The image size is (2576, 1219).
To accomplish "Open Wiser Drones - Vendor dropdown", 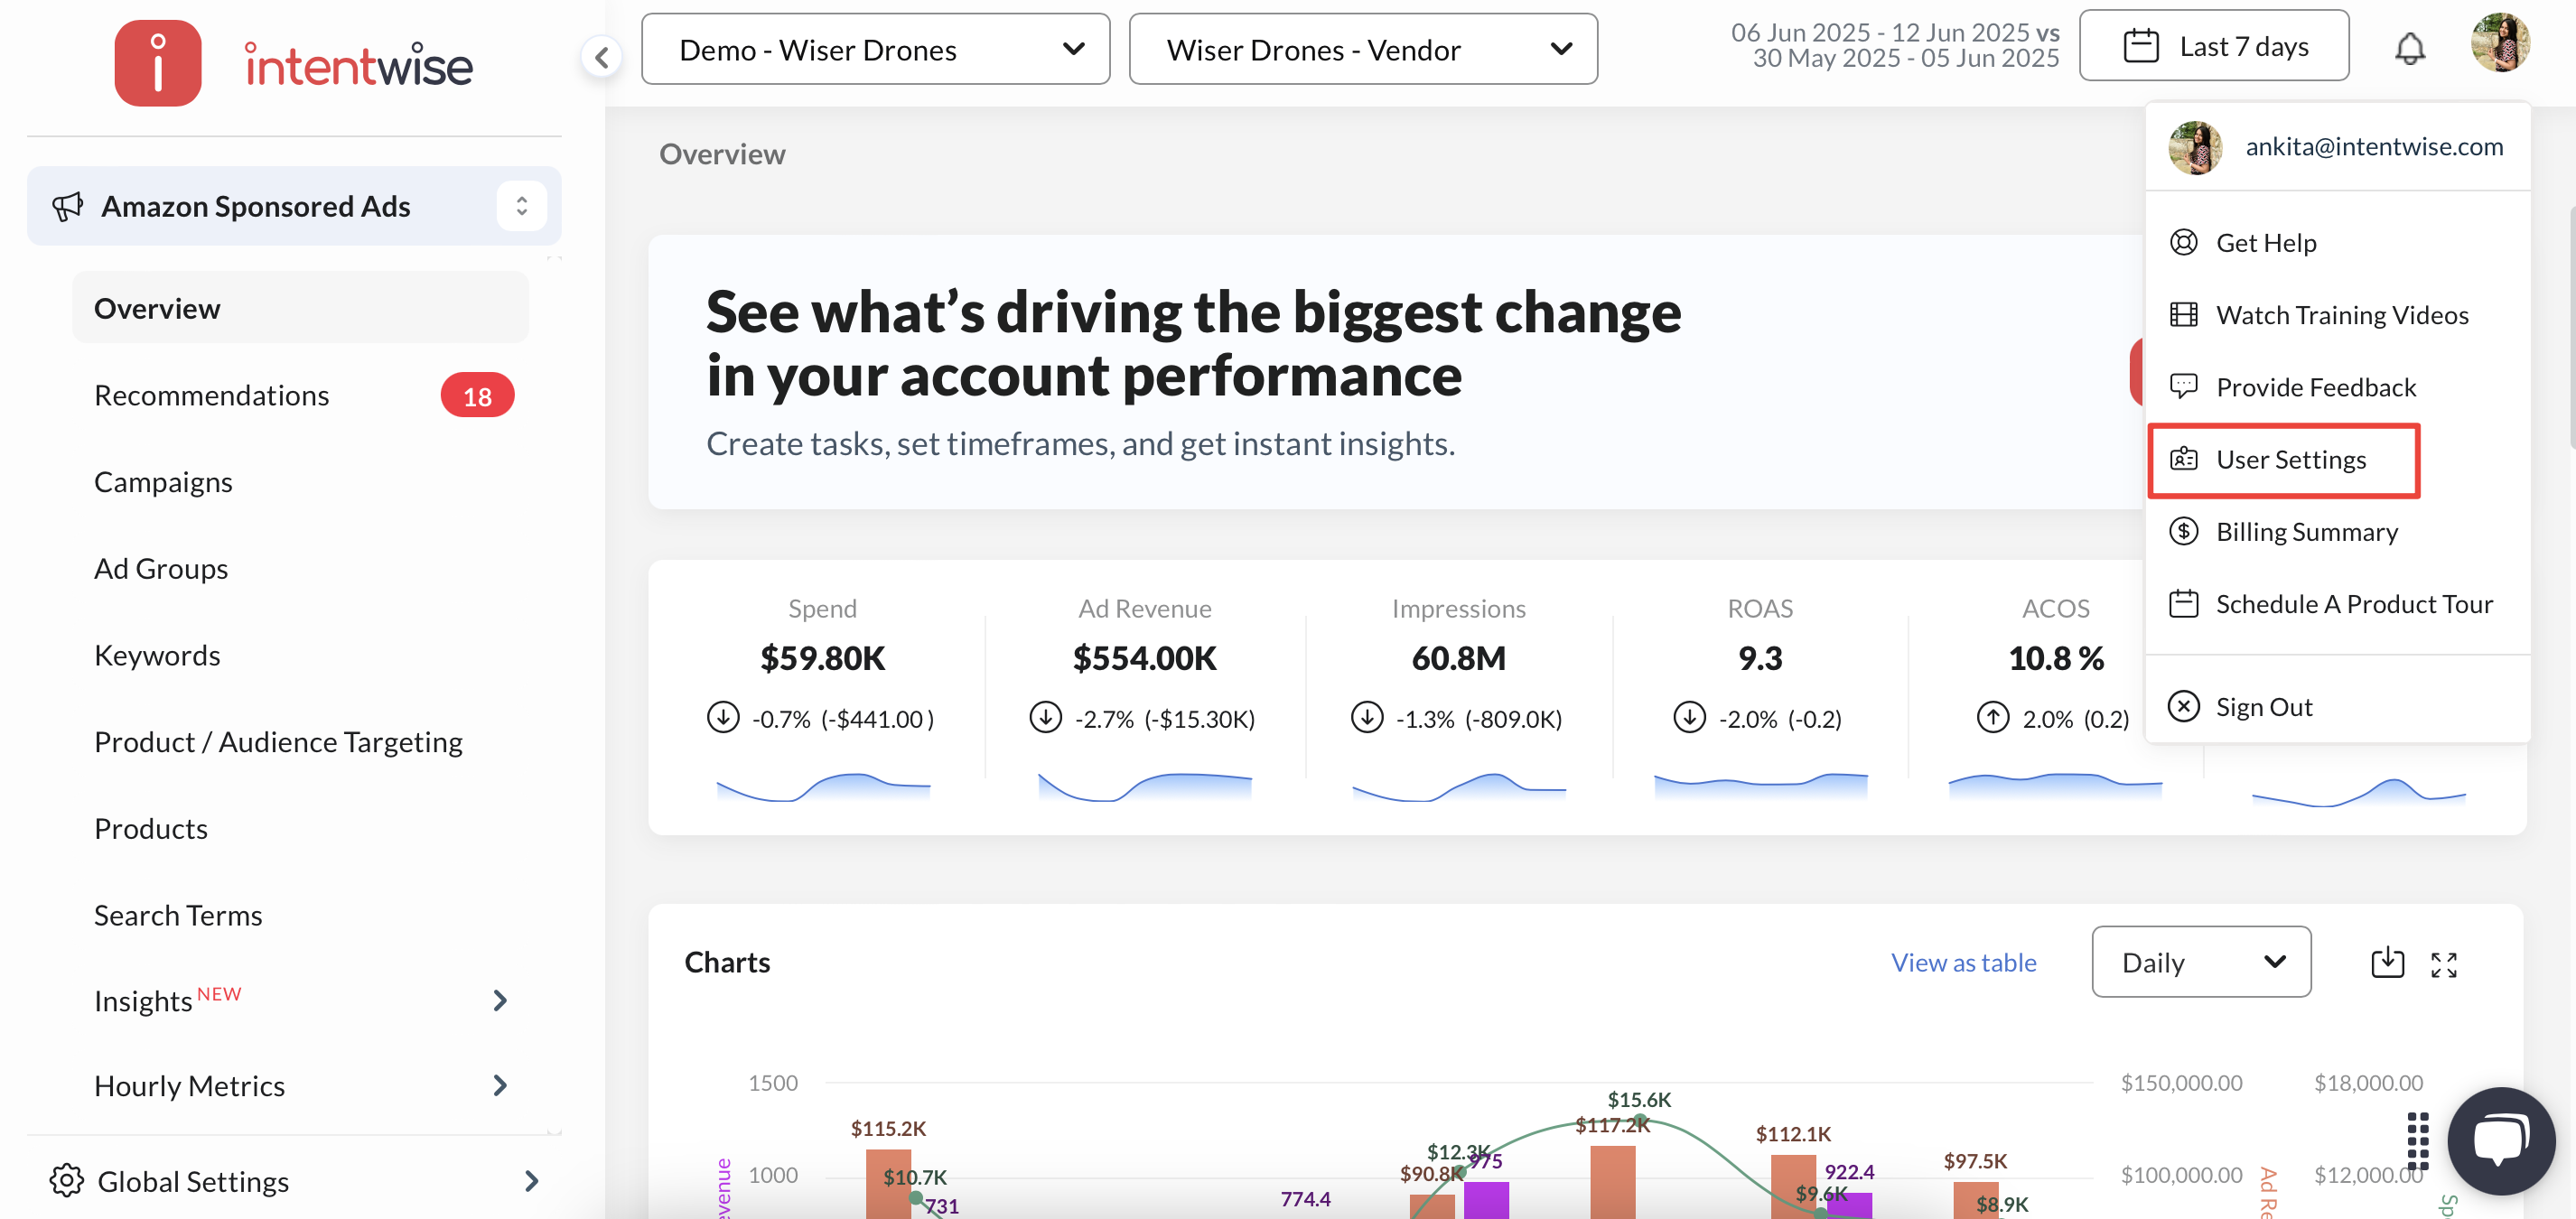I will [x=1363, y=49].
